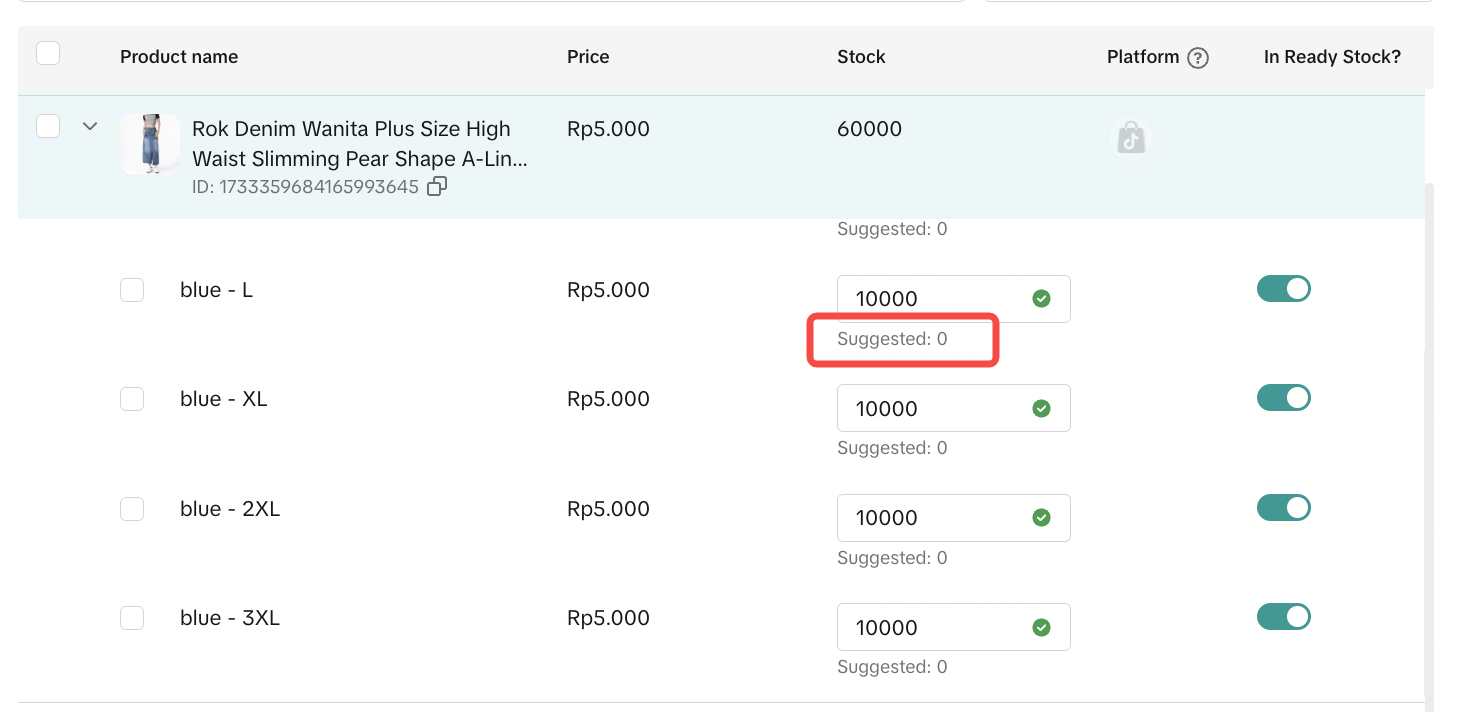
Task: Click the blue - 3XL stock input field
Action: point(930,627)
